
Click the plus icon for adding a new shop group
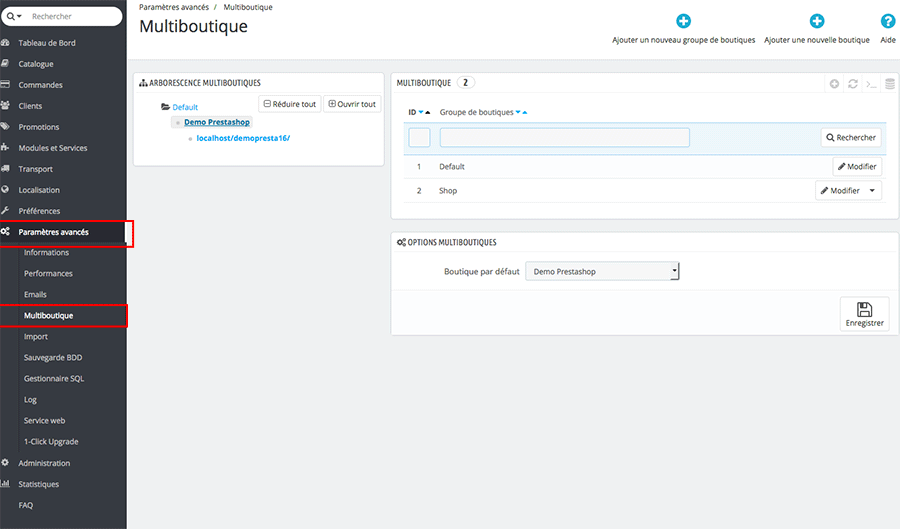coord(683,21)
